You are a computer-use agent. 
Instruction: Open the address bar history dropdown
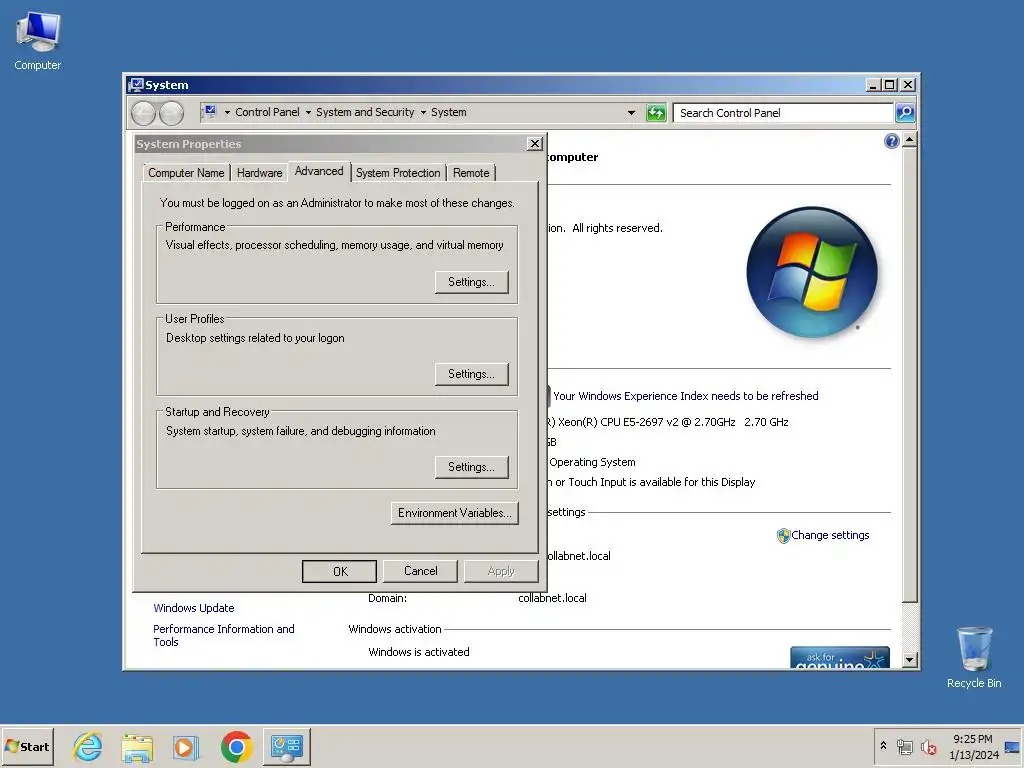point(632,113)
